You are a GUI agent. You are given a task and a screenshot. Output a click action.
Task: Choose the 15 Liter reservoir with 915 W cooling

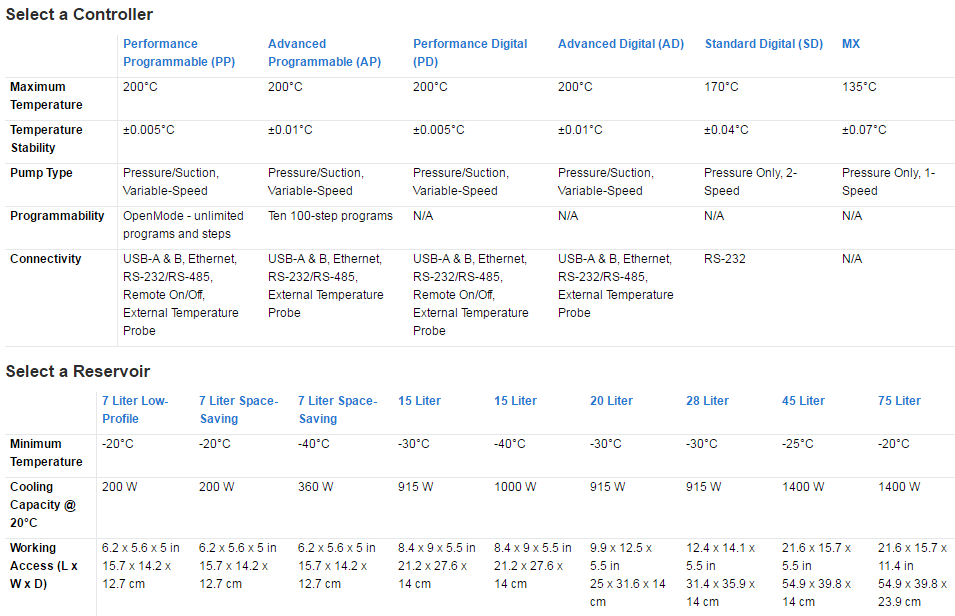tap(419, 401)
